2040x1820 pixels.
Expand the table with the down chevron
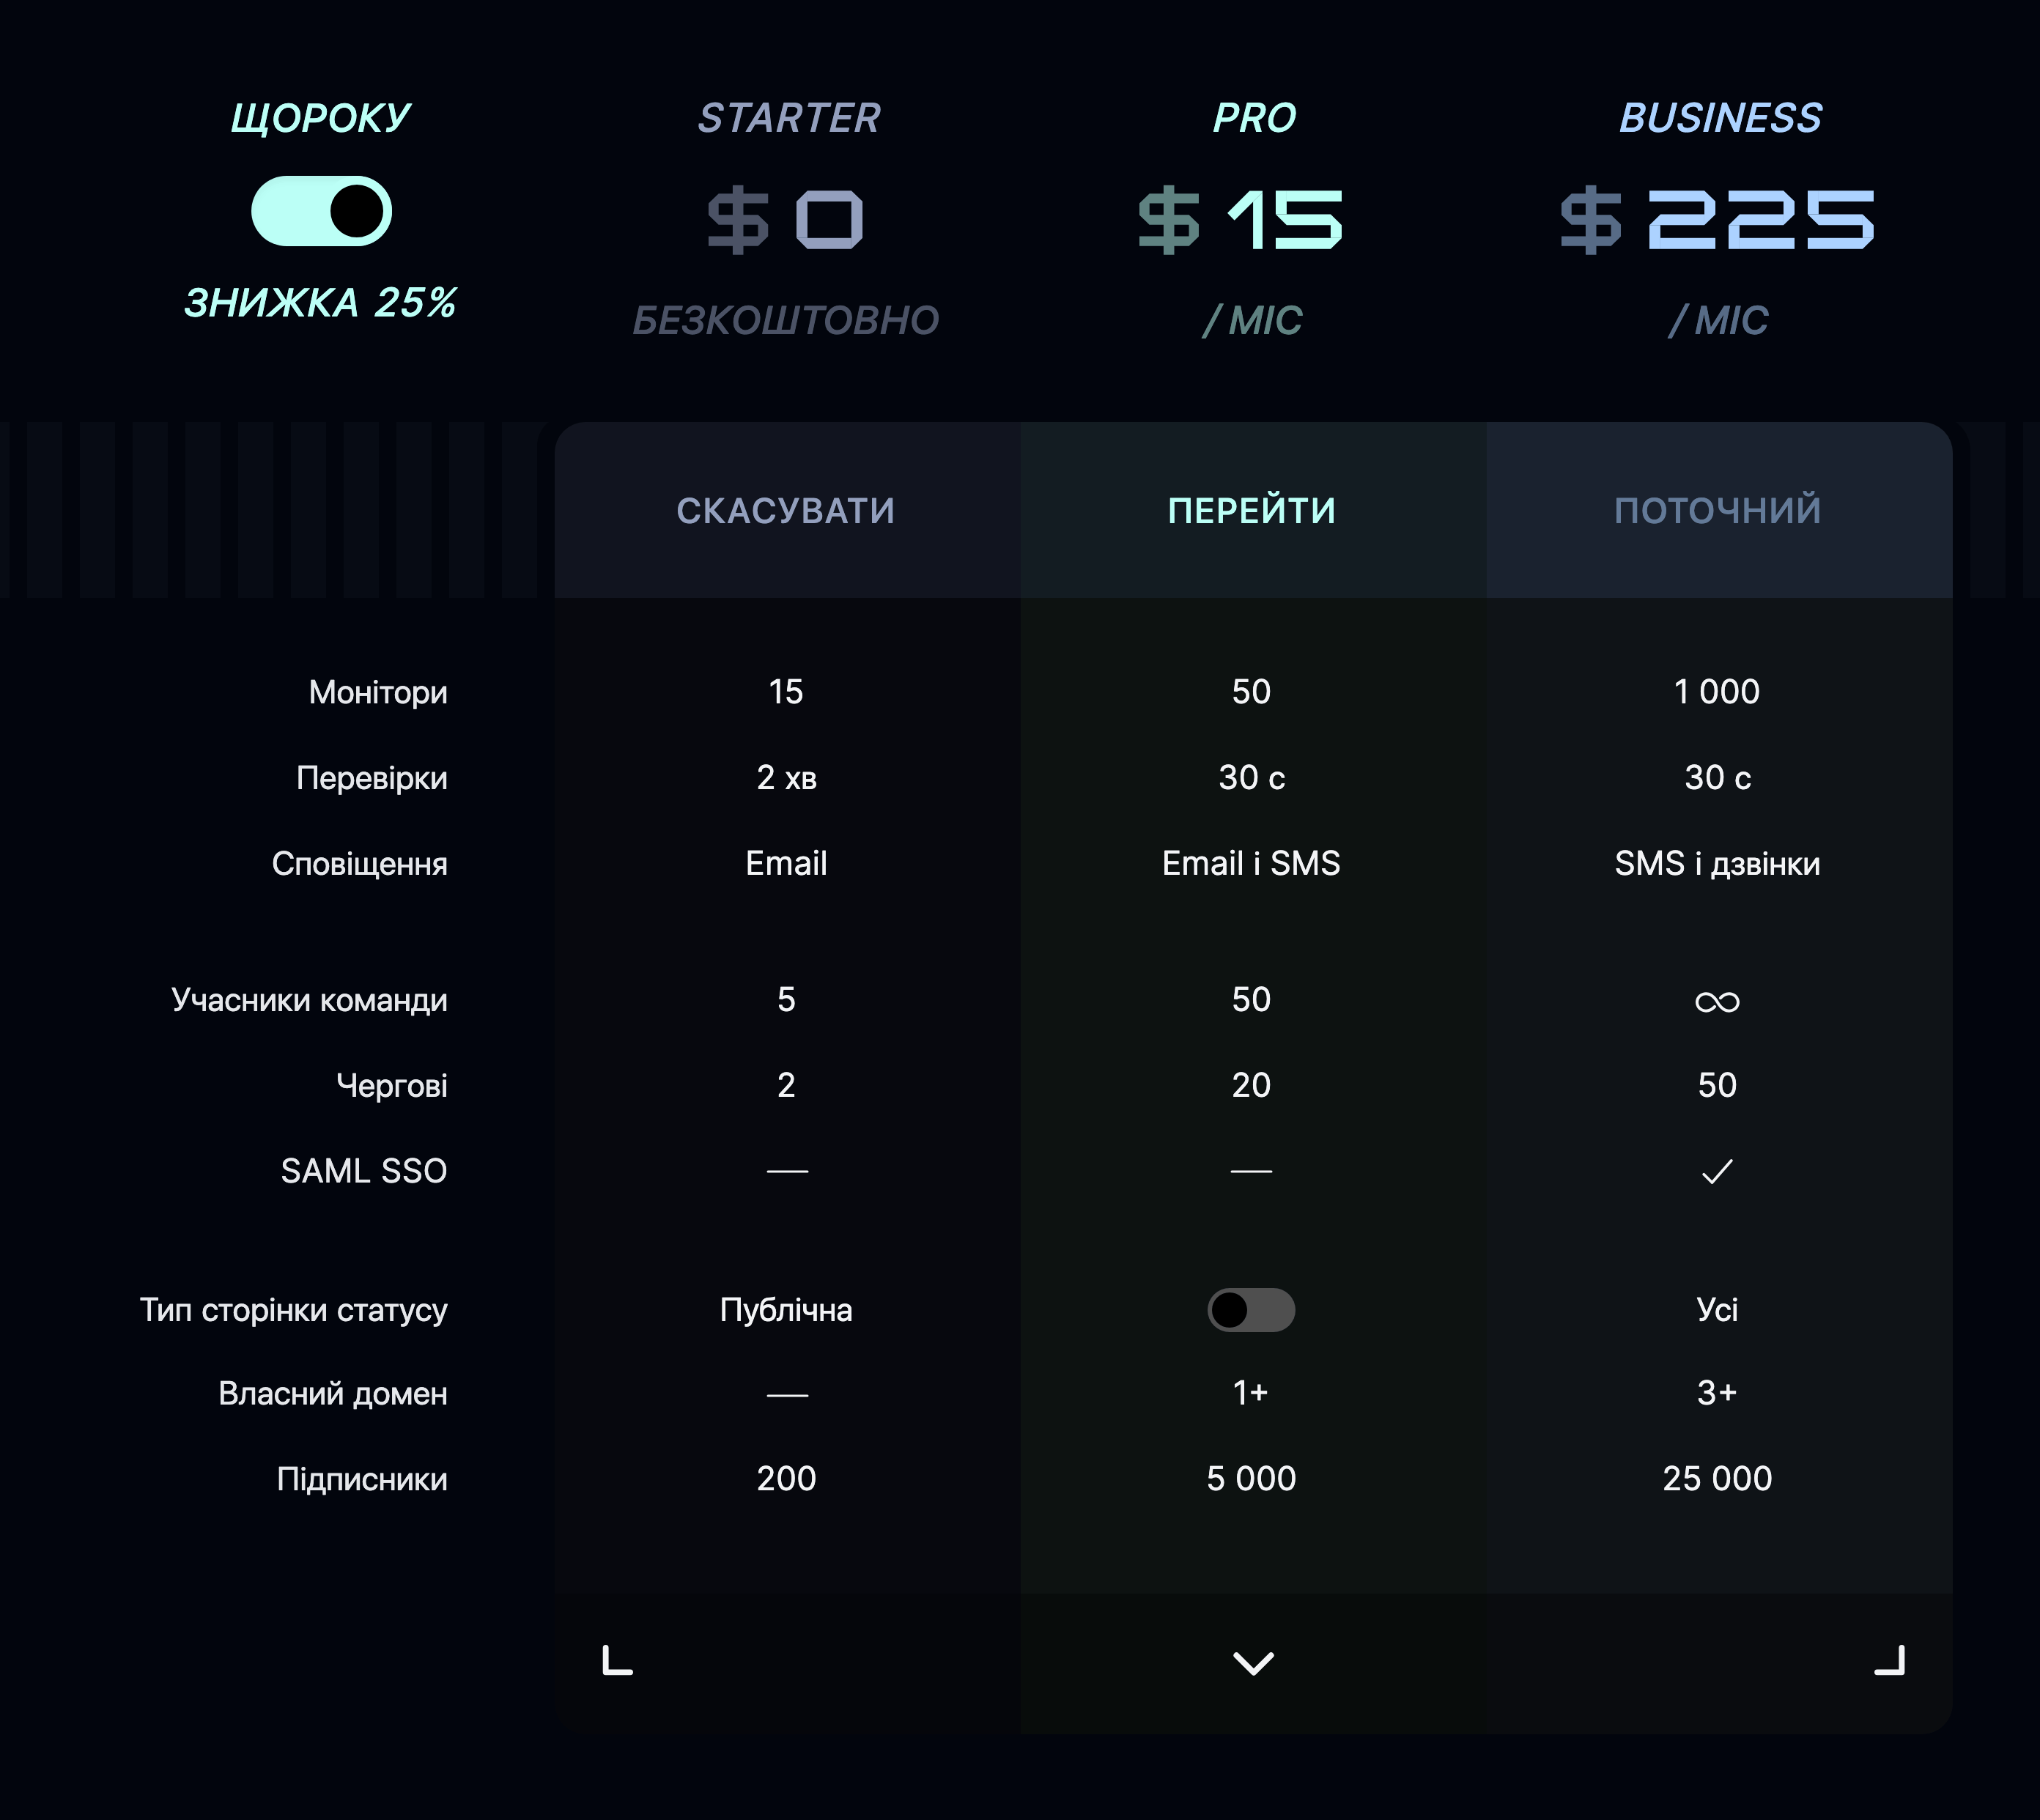coord(1253,1663)
